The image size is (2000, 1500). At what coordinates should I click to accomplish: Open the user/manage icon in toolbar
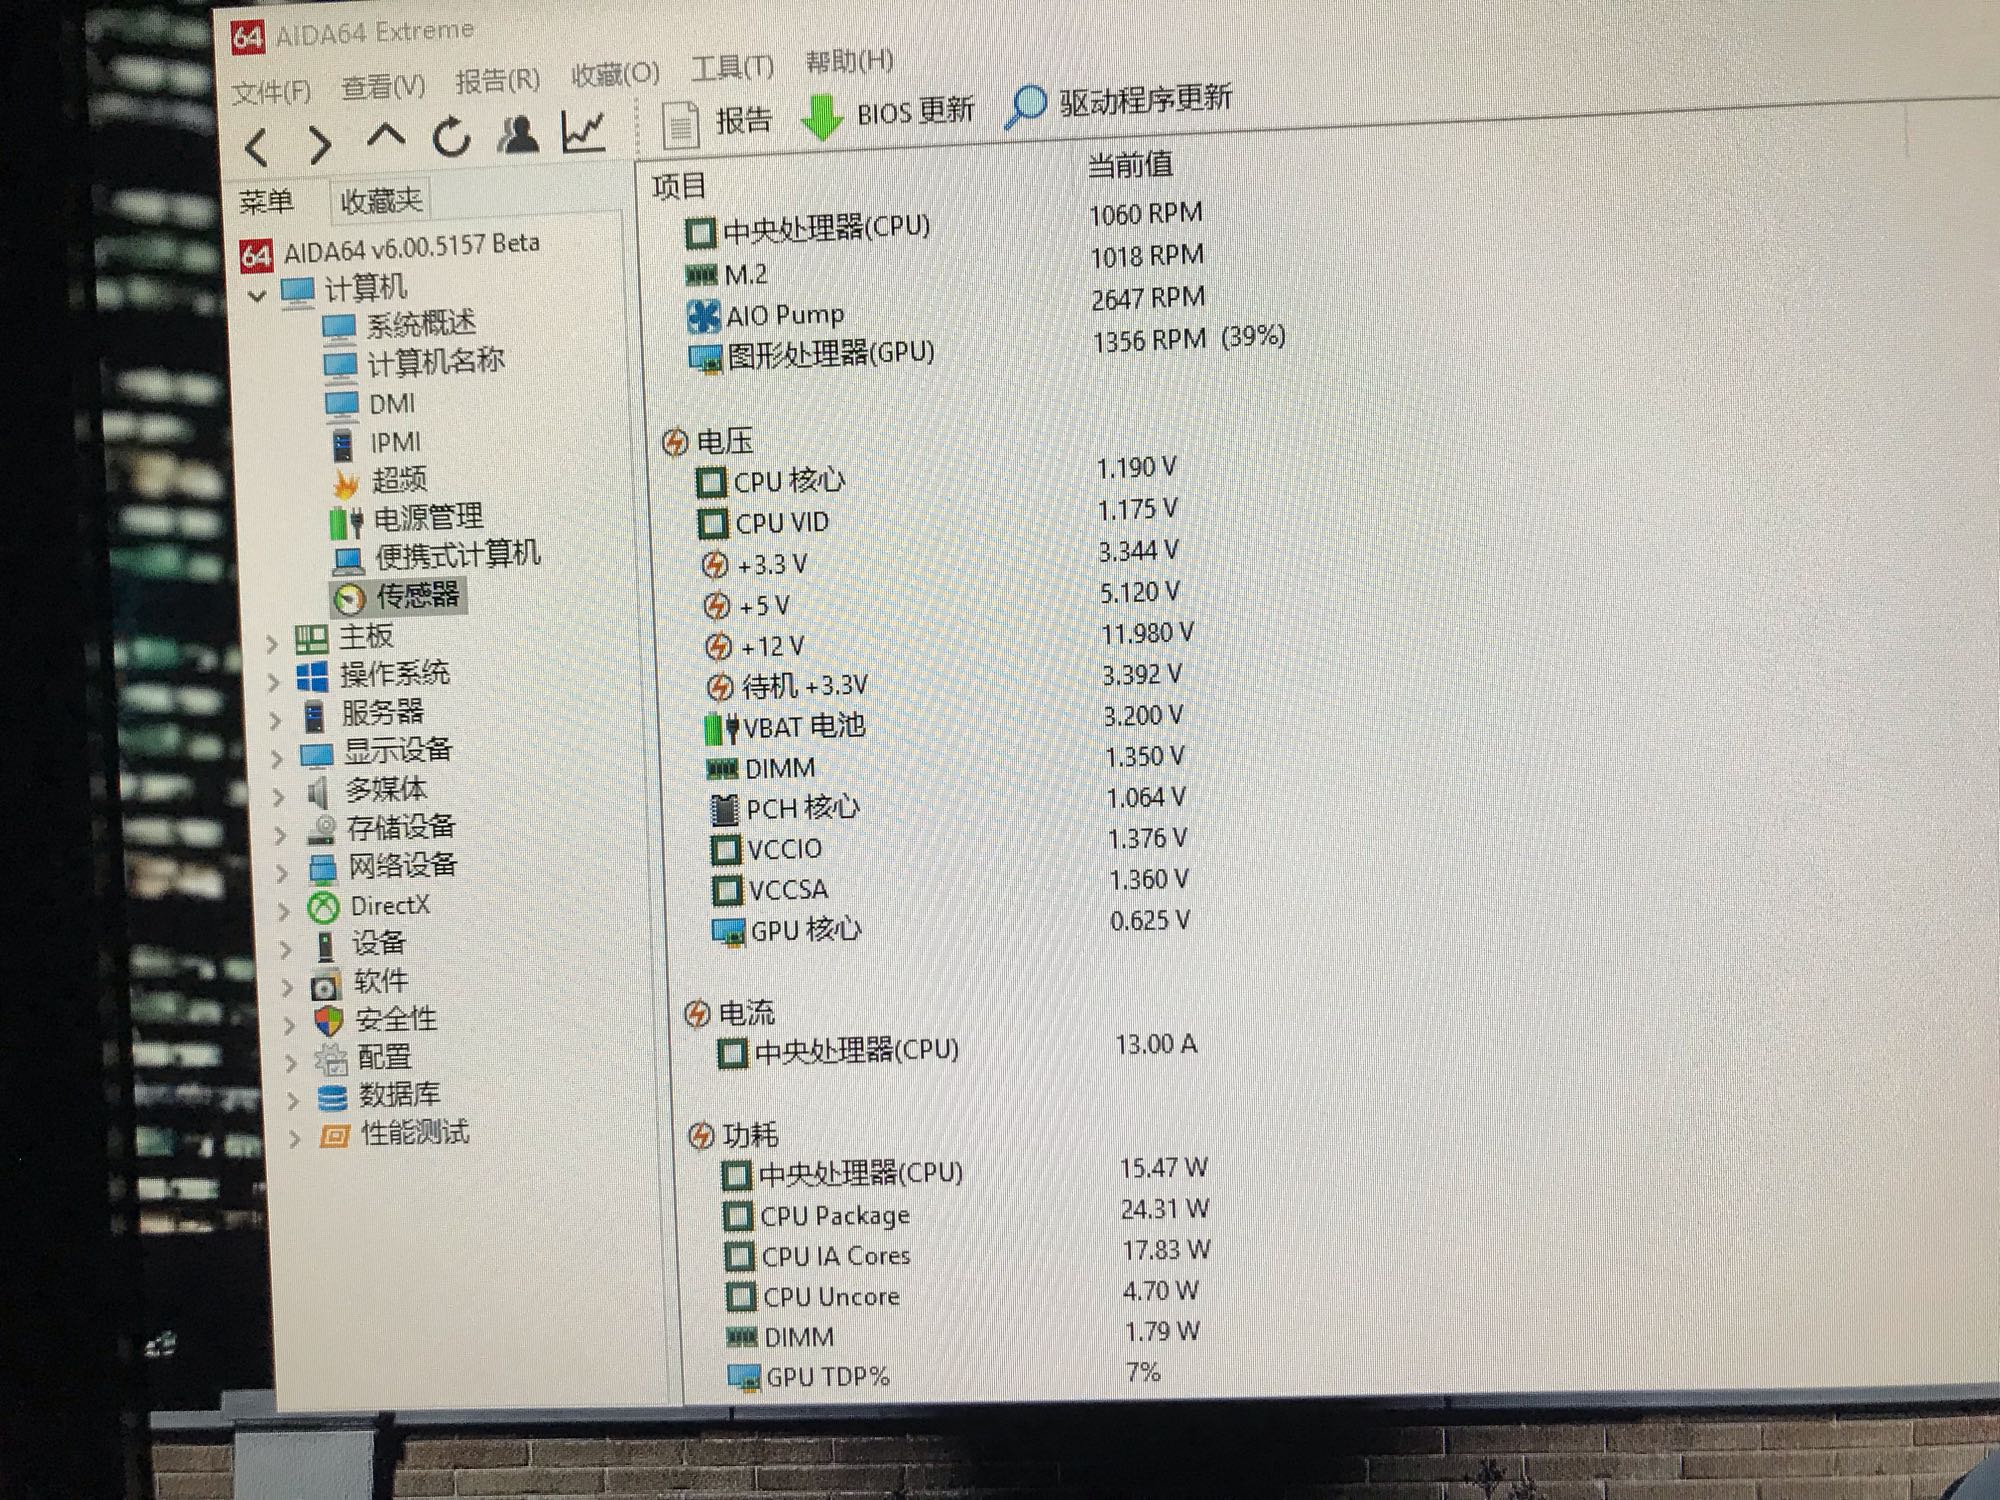tap(518, 134)
